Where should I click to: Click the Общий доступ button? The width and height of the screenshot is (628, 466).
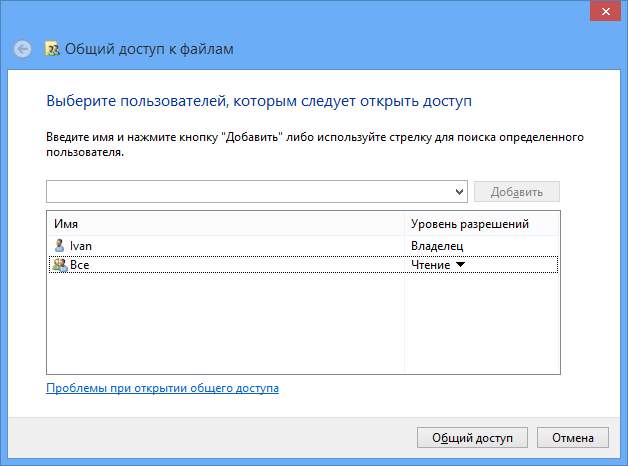point(472,438)
